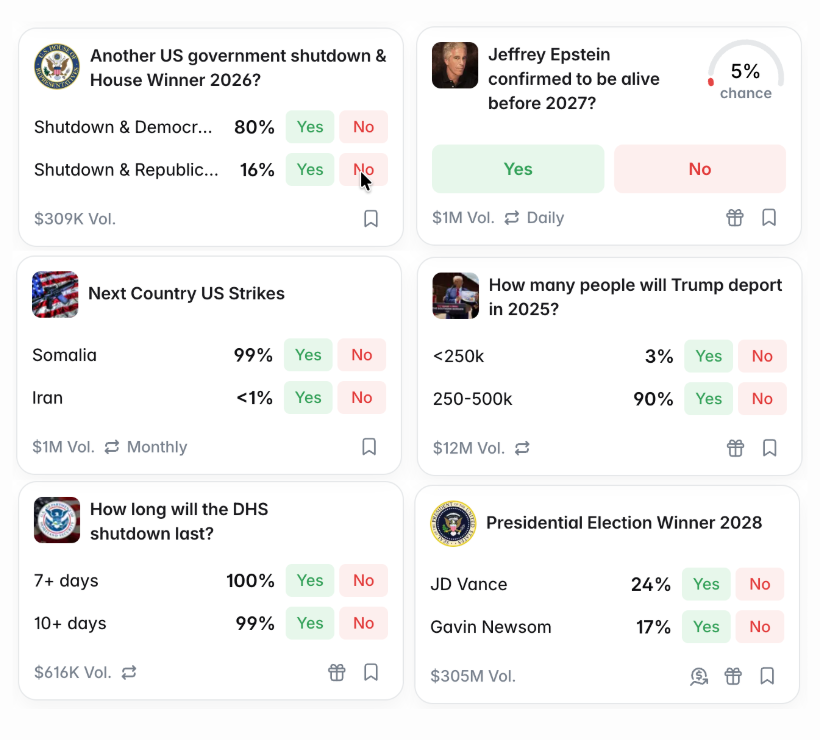Viewport: 820px width, 740px height.
Task: Open How long will DHS shutdown last
Action: click(x=179, y=521)
